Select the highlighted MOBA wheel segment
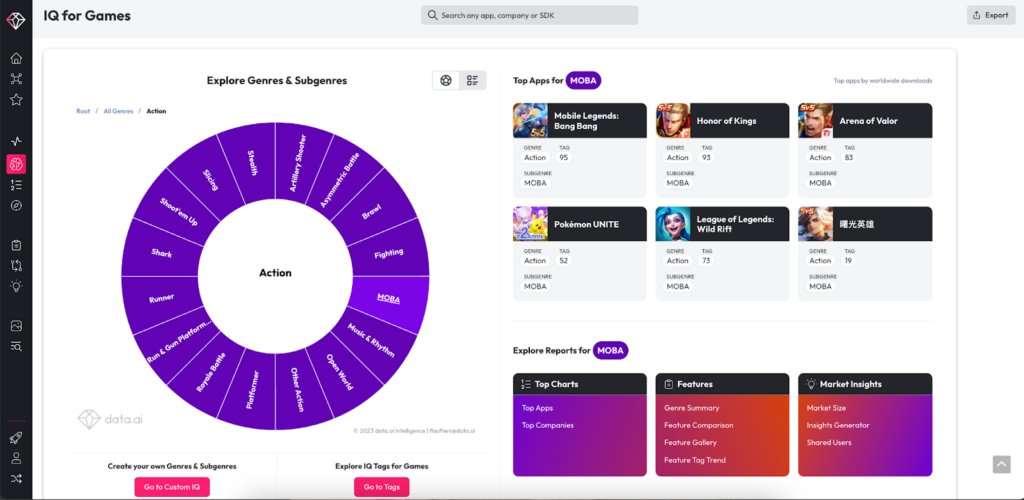1024x500 pixels. pyautogui.click(x=389, y=298)
